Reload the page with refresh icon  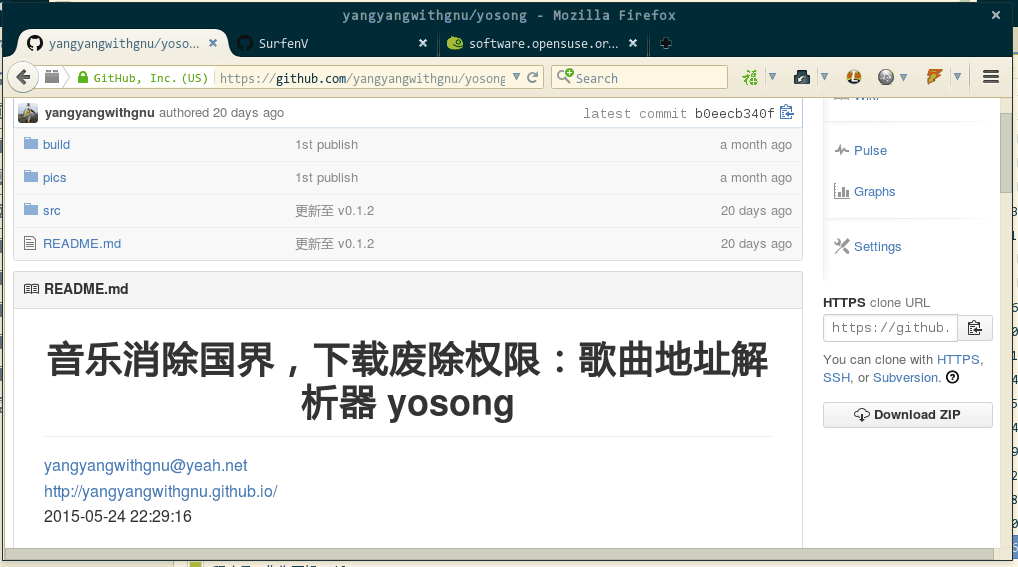pos(532,77)
